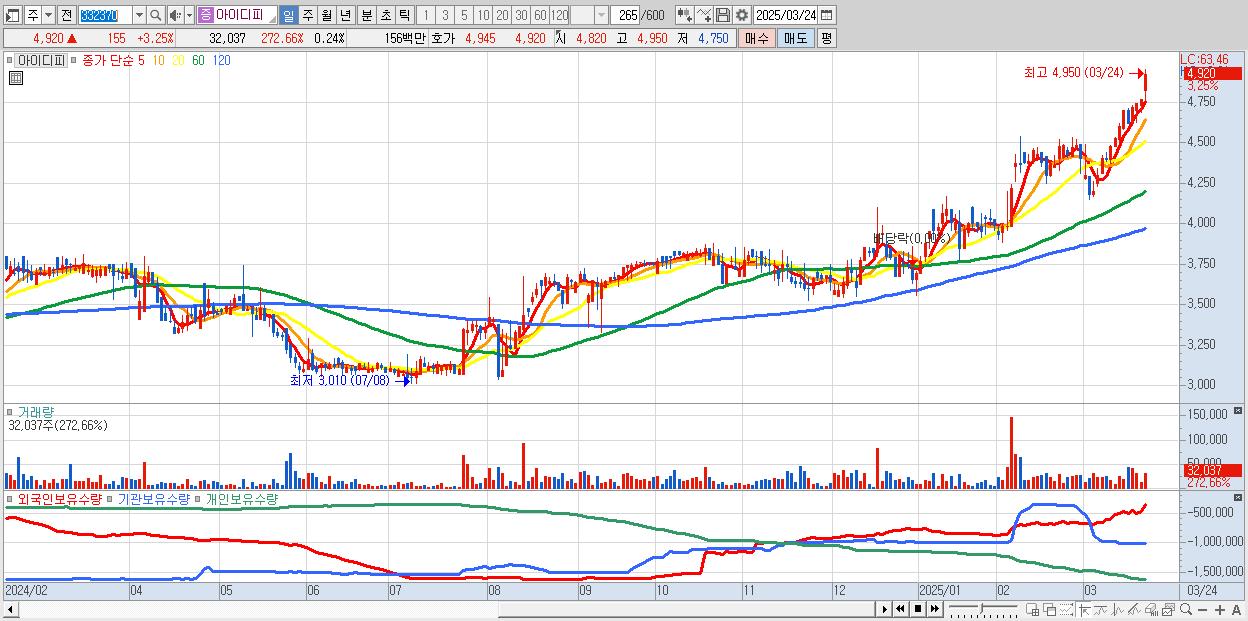Click the play button on the bottom bar
1248x621 pixels.
click(x=885, y=609)
